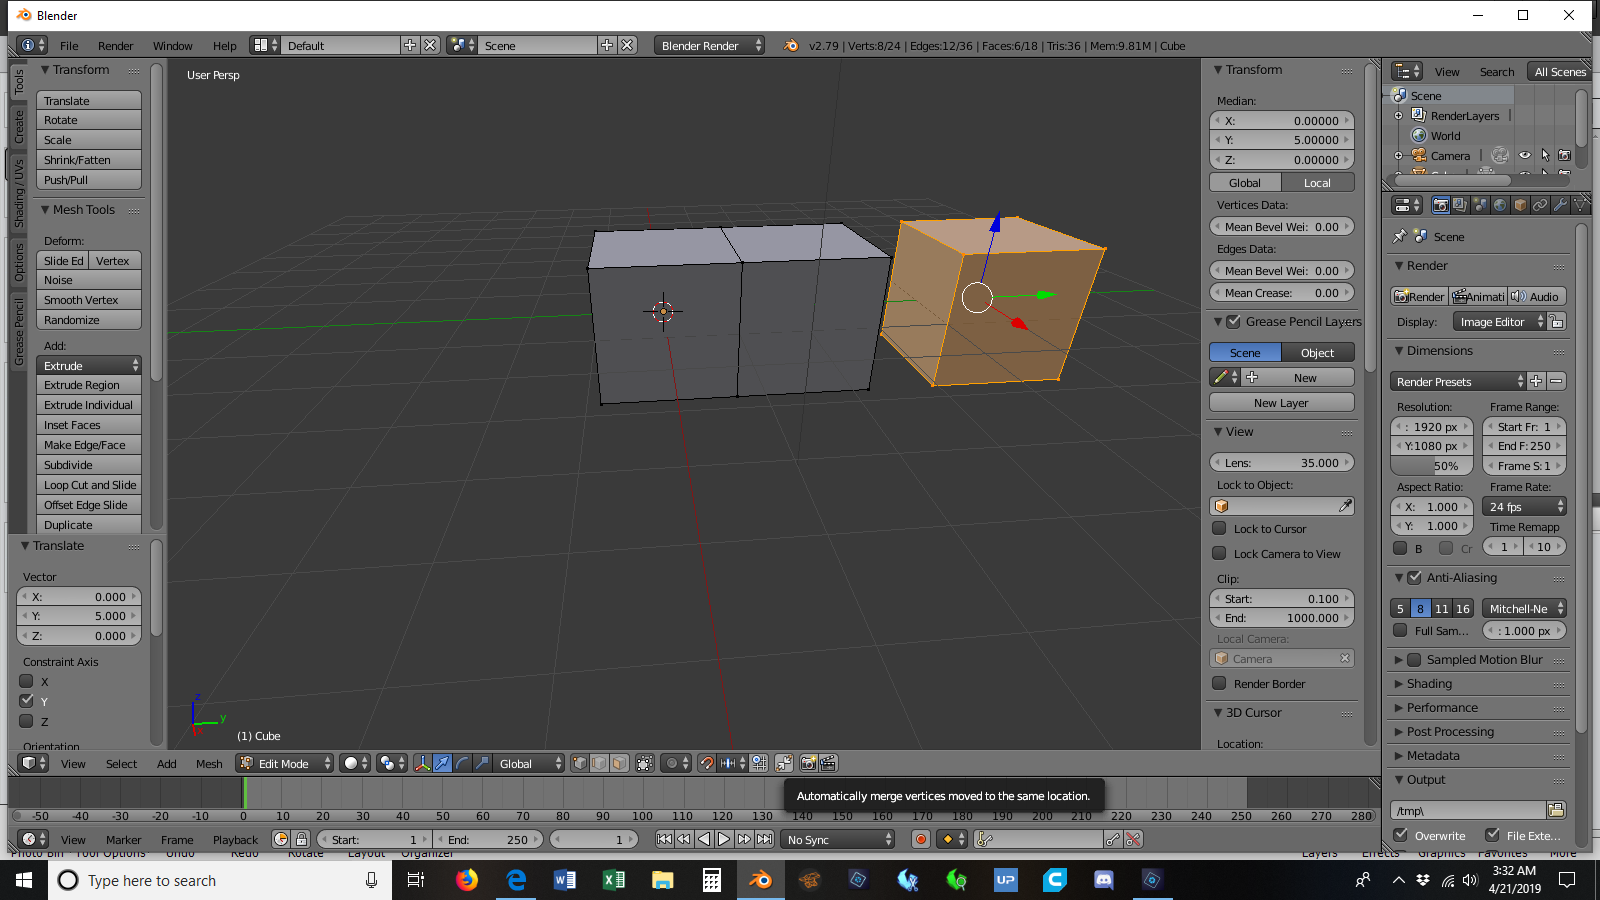
Task: Play animation forward in timeline
Action: click(724, 839)
